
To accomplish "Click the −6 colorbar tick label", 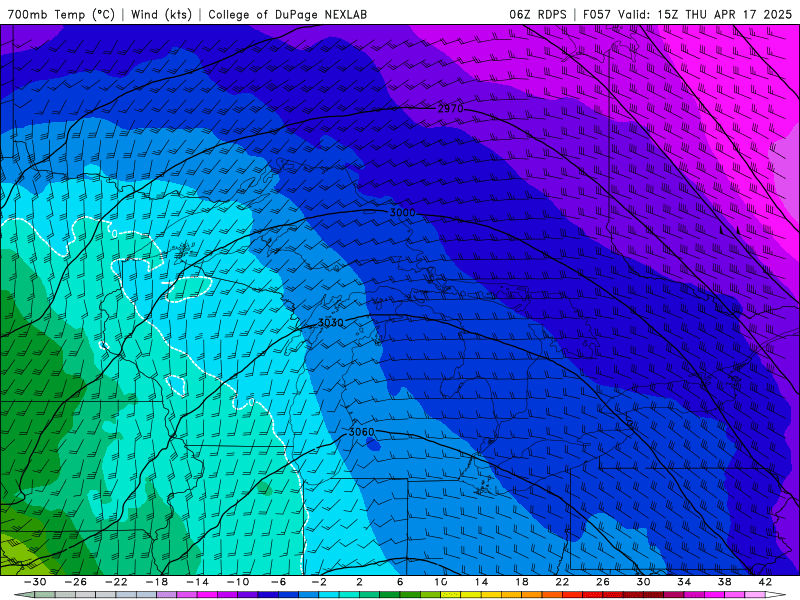I will click(278, 582).
